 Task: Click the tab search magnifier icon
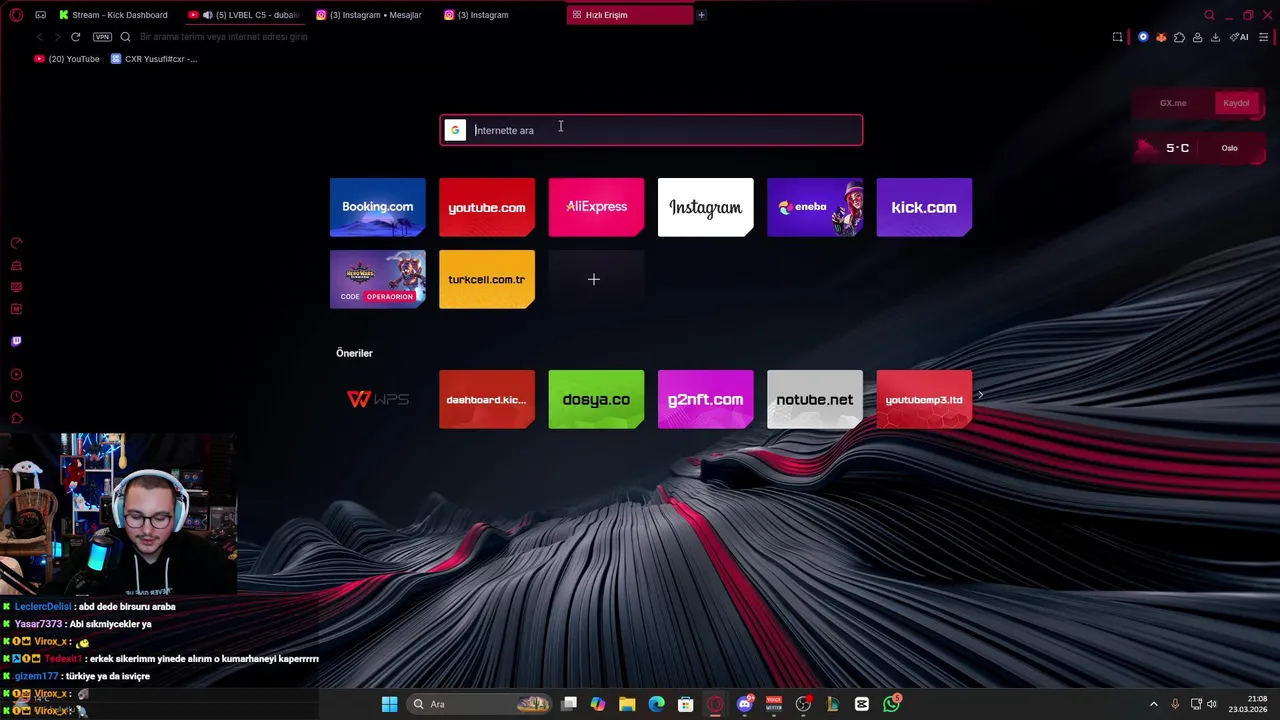(1209, 15)
